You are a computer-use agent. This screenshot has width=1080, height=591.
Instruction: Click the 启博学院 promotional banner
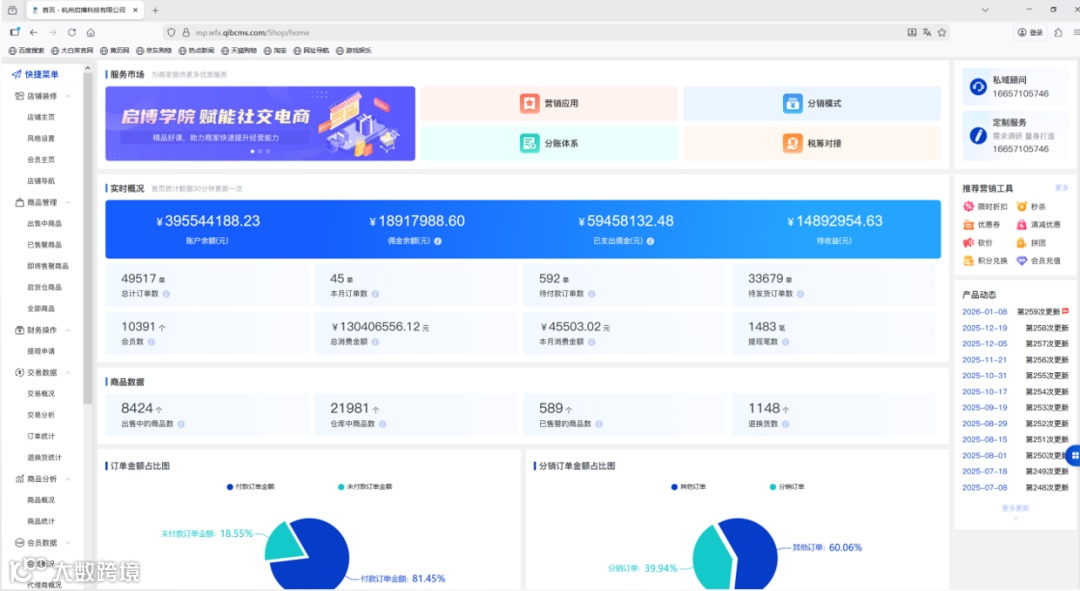(260, 123)
